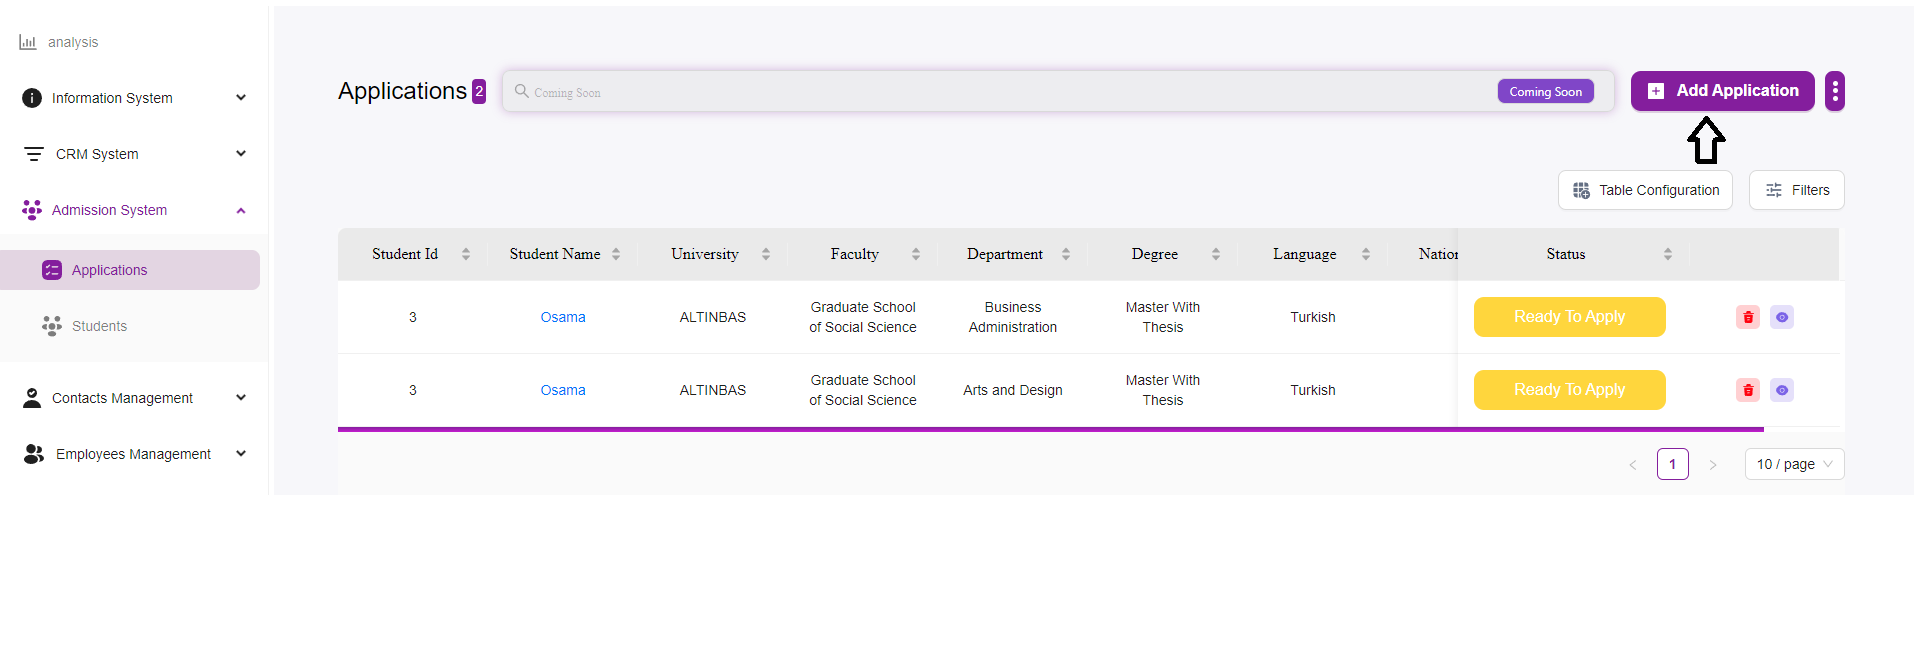This screenshot has width=1914, height=648.
Task: Click the purple horizontal table scrollbar
Action: [1050, 429]
